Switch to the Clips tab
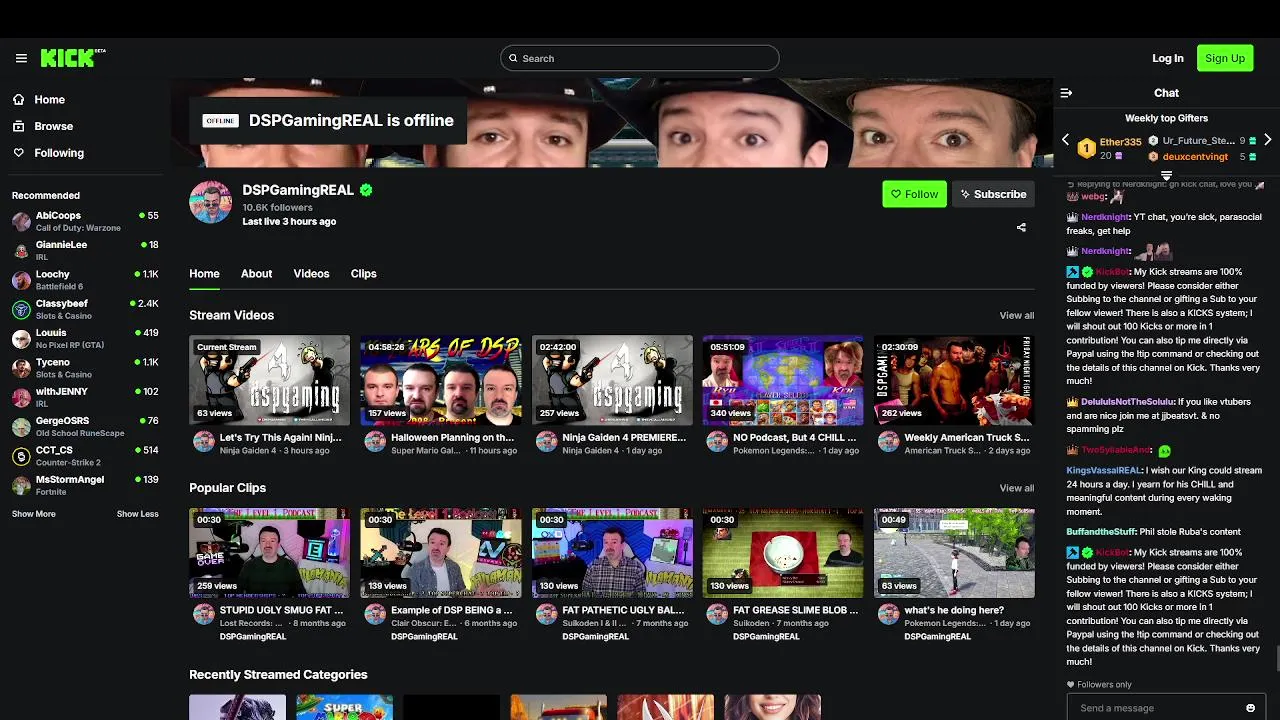Image resolution: width=1280 pixels, height=720 pixels. point(363,274)
